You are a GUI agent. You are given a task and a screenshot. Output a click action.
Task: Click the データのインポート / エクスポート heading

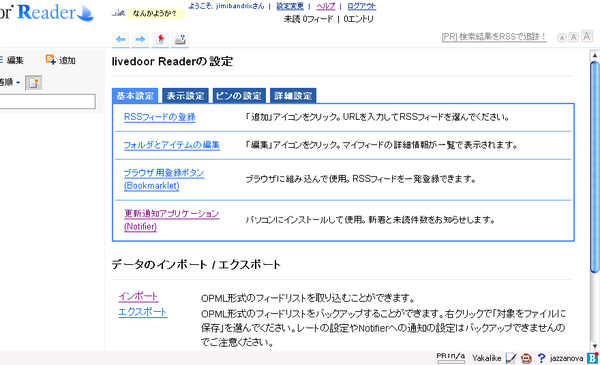click(x=196, y=264)
